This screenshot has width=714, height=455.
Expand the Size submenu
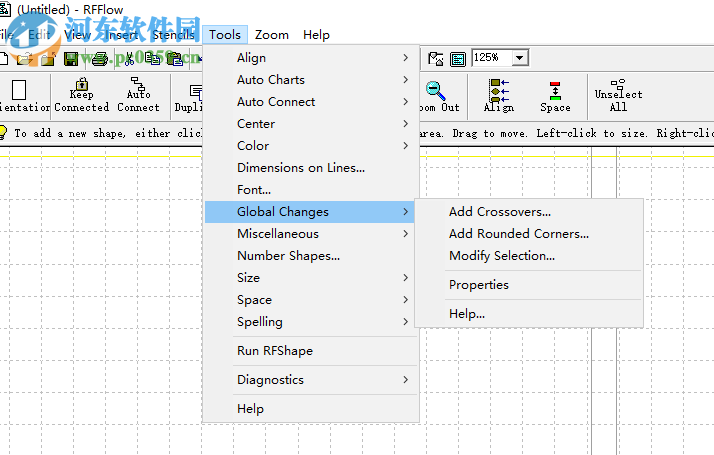(x=311, y=278)
